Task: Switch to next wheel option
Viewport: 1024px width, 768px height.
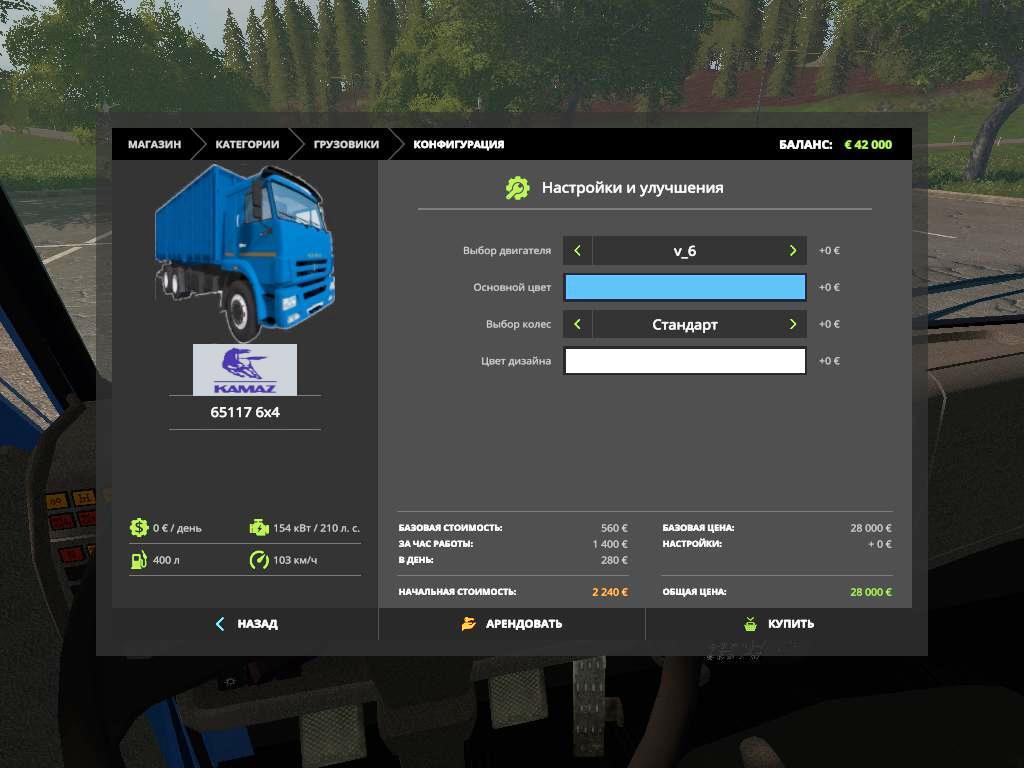Action: (792, 324)
